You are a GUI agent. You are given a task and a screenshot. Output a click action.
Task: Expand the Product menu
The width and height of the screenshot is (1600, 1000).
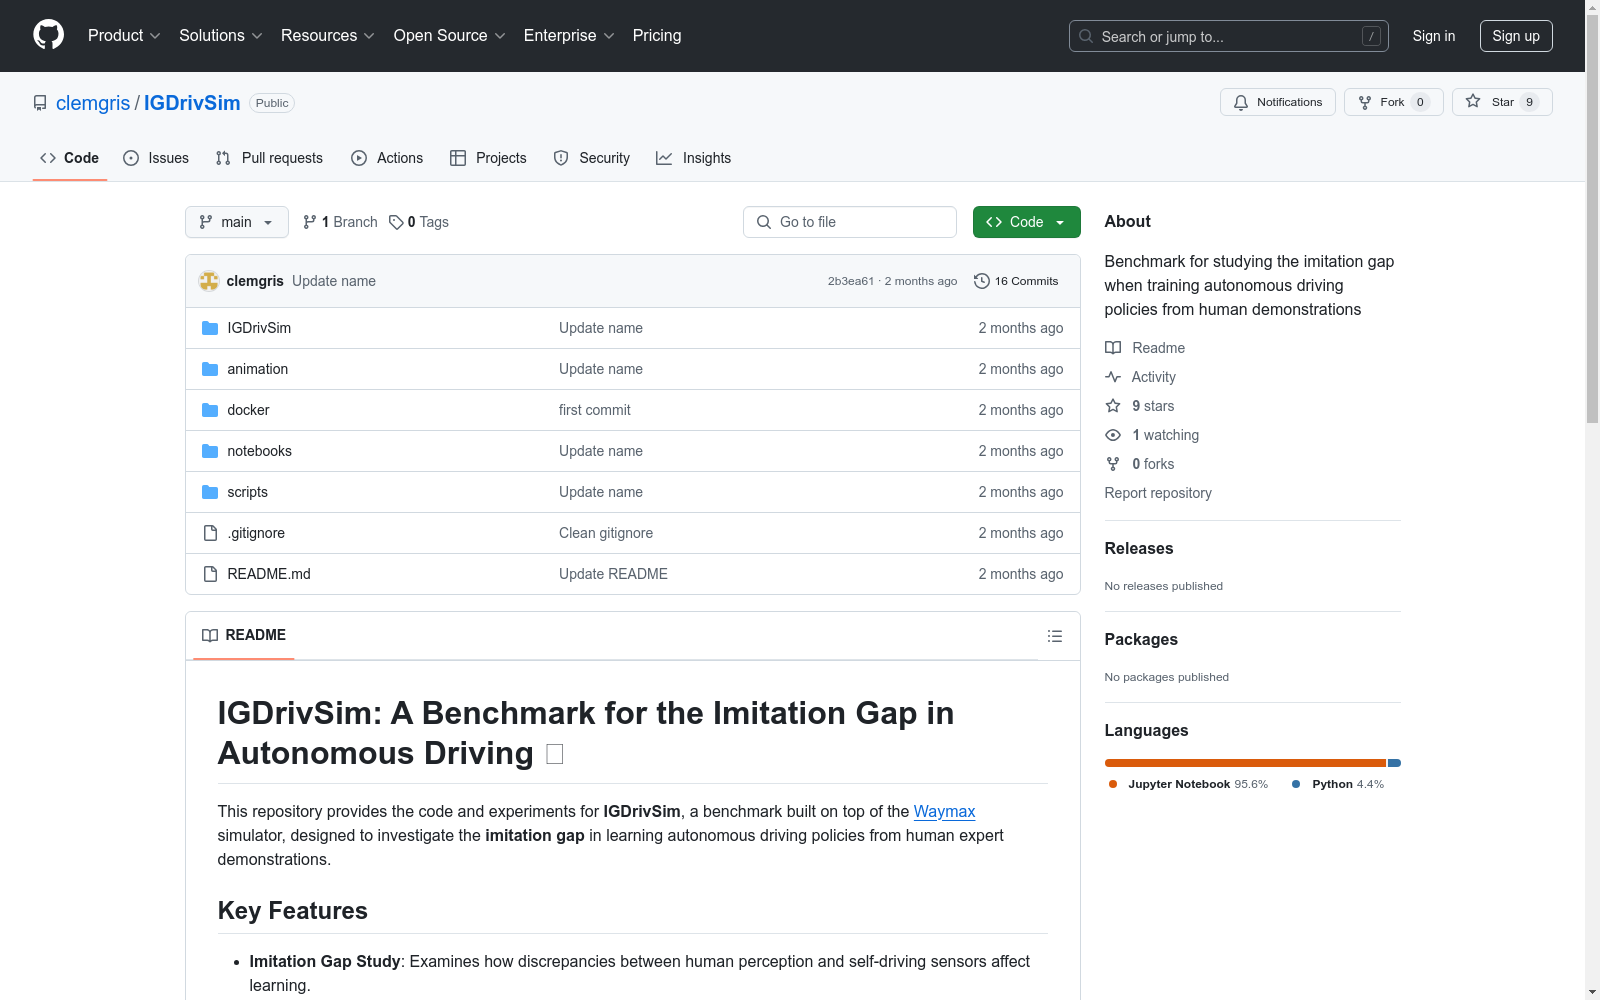click(x=124, y=36)
